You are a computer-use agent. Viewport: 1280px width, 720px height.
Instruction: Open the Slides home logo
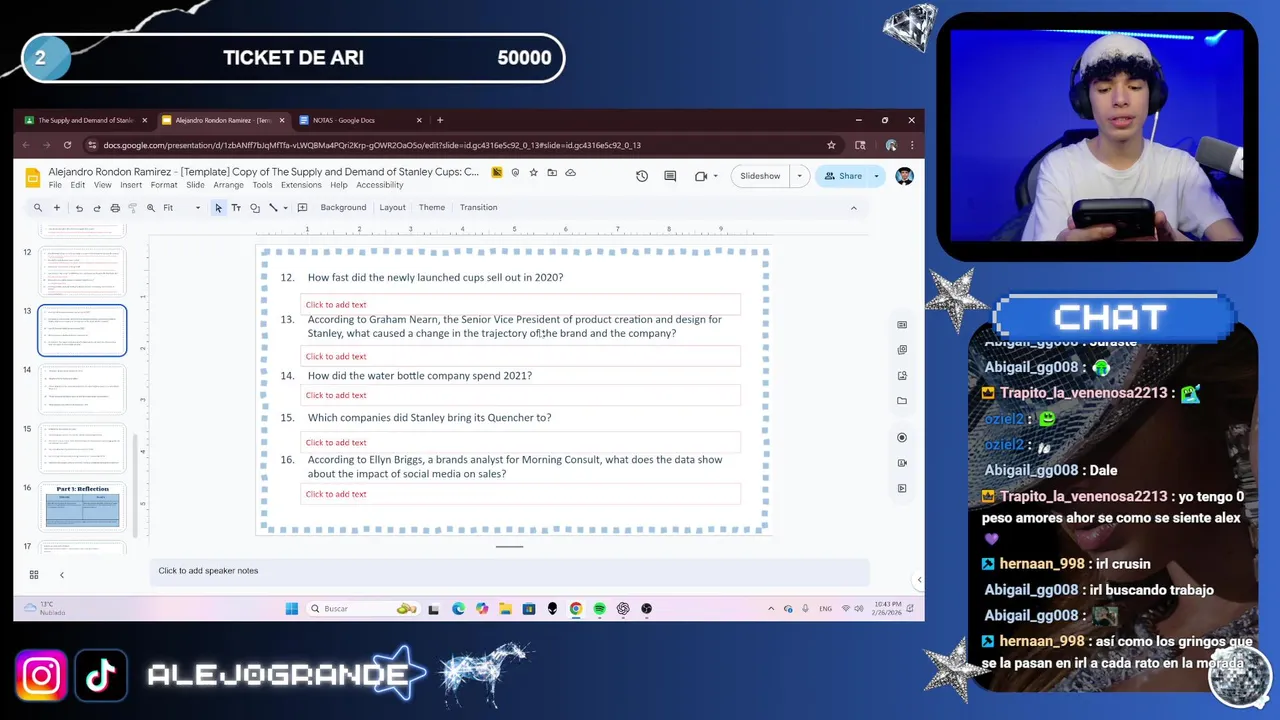33,178
